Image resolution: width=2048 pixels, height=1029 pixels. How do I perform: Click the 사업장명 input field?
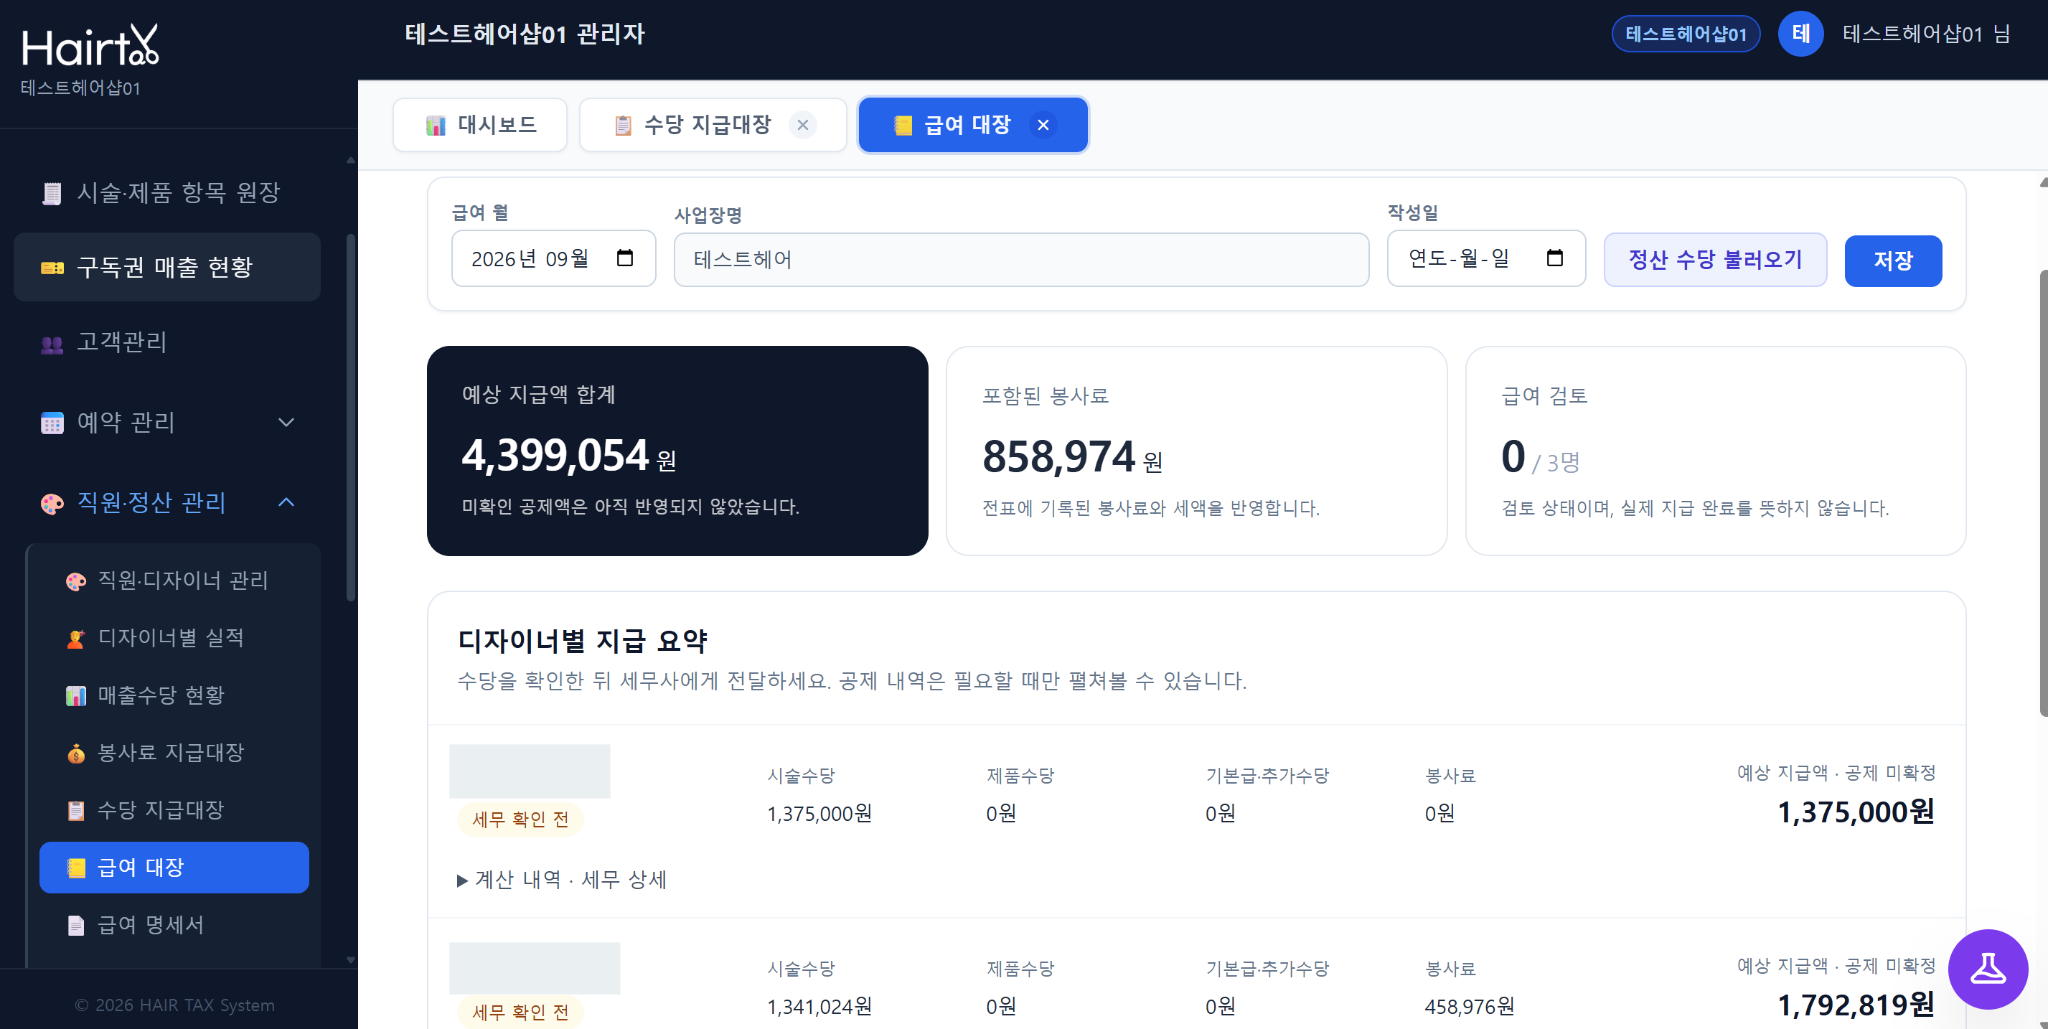[x=1021, y=260]
